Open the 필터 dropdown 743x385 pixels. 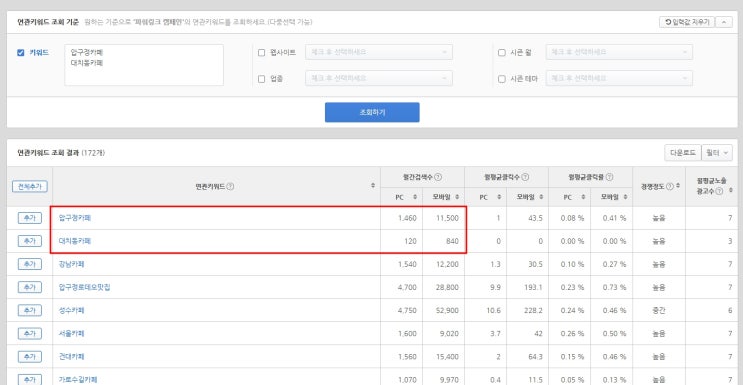(x=717, y=153)
